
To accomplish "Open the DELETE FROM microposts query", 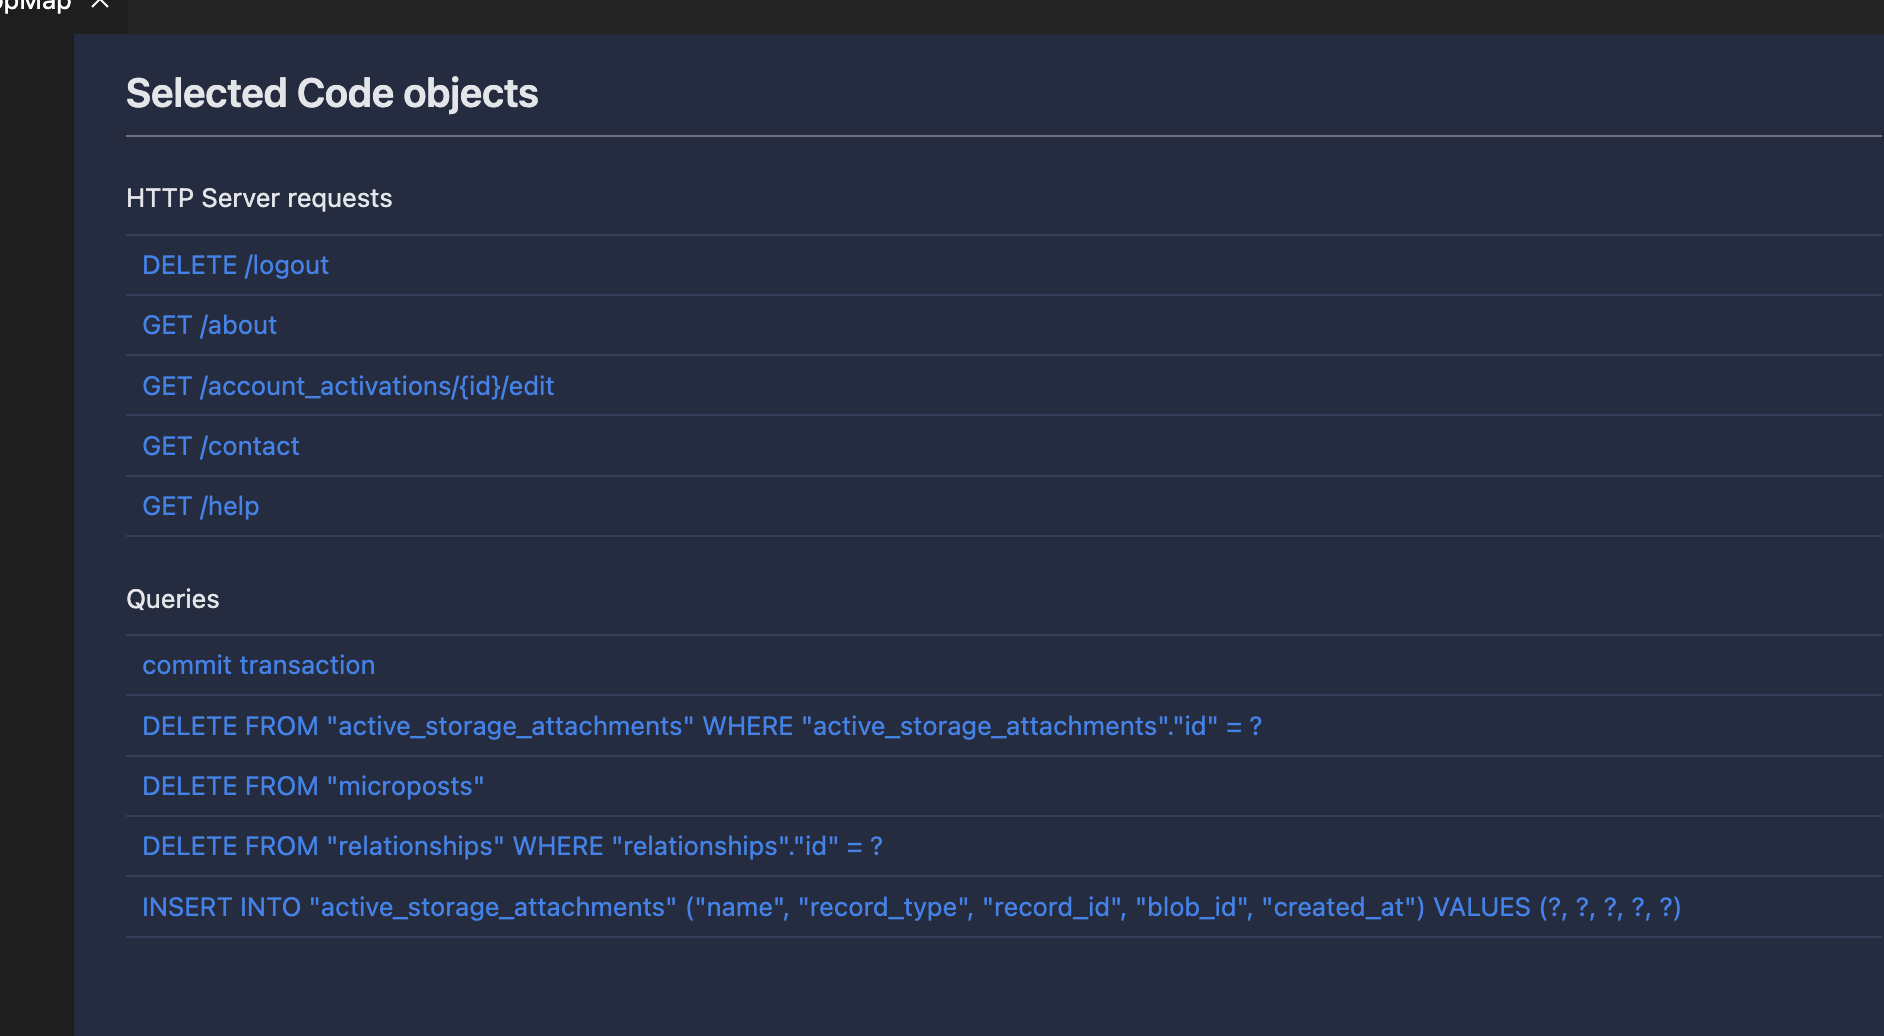I will [x=313, y=786].
